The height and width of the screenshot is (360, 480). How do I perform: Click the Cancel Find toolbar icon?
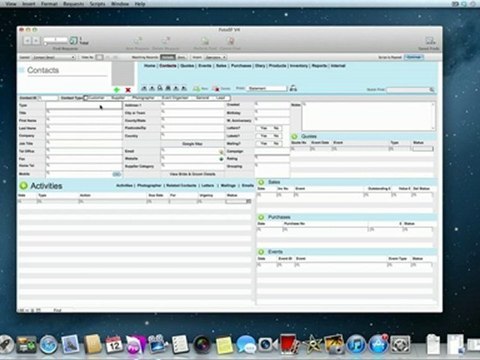pyautogui.click(x=230, y=41)
